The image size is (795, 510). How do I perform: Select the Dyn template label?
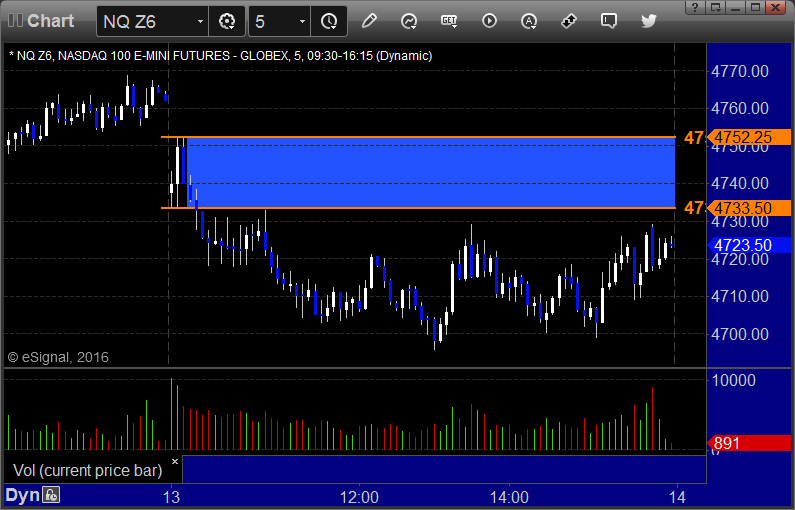point(22,495)
